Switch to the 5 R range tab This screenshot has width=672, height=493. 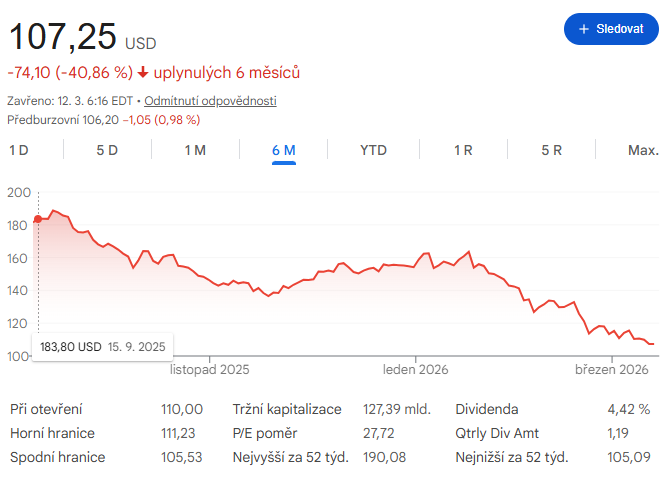point(552,150)
